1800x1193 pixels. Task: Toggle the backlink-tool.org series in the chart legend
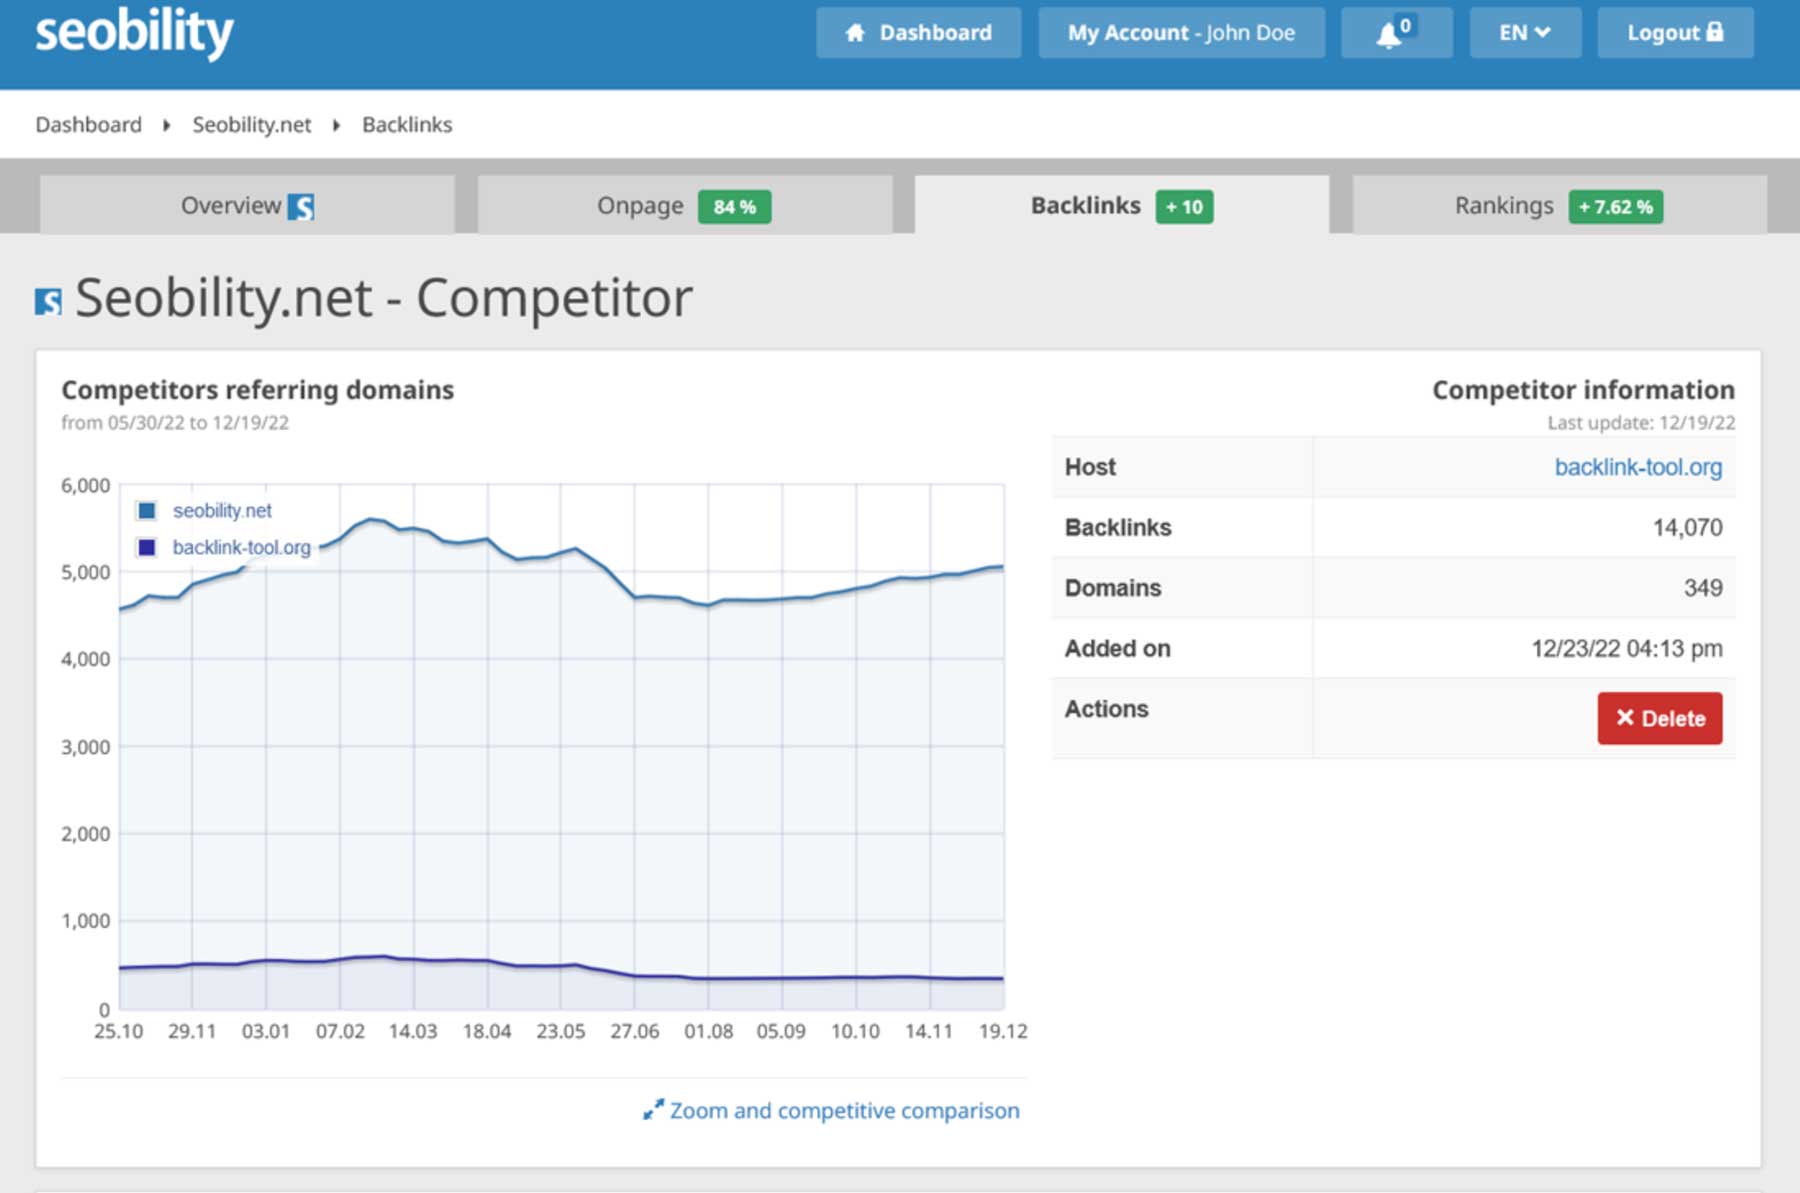pos(241,547)
